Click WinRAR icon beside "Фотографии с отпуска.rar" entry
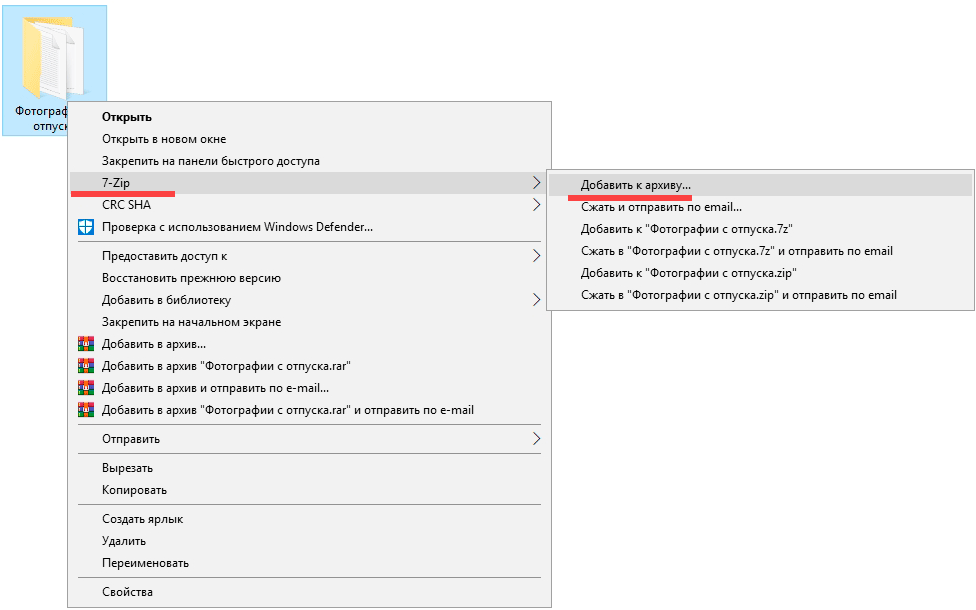The width and height of the screenshot is (976, 610). (x=85, y=366)
